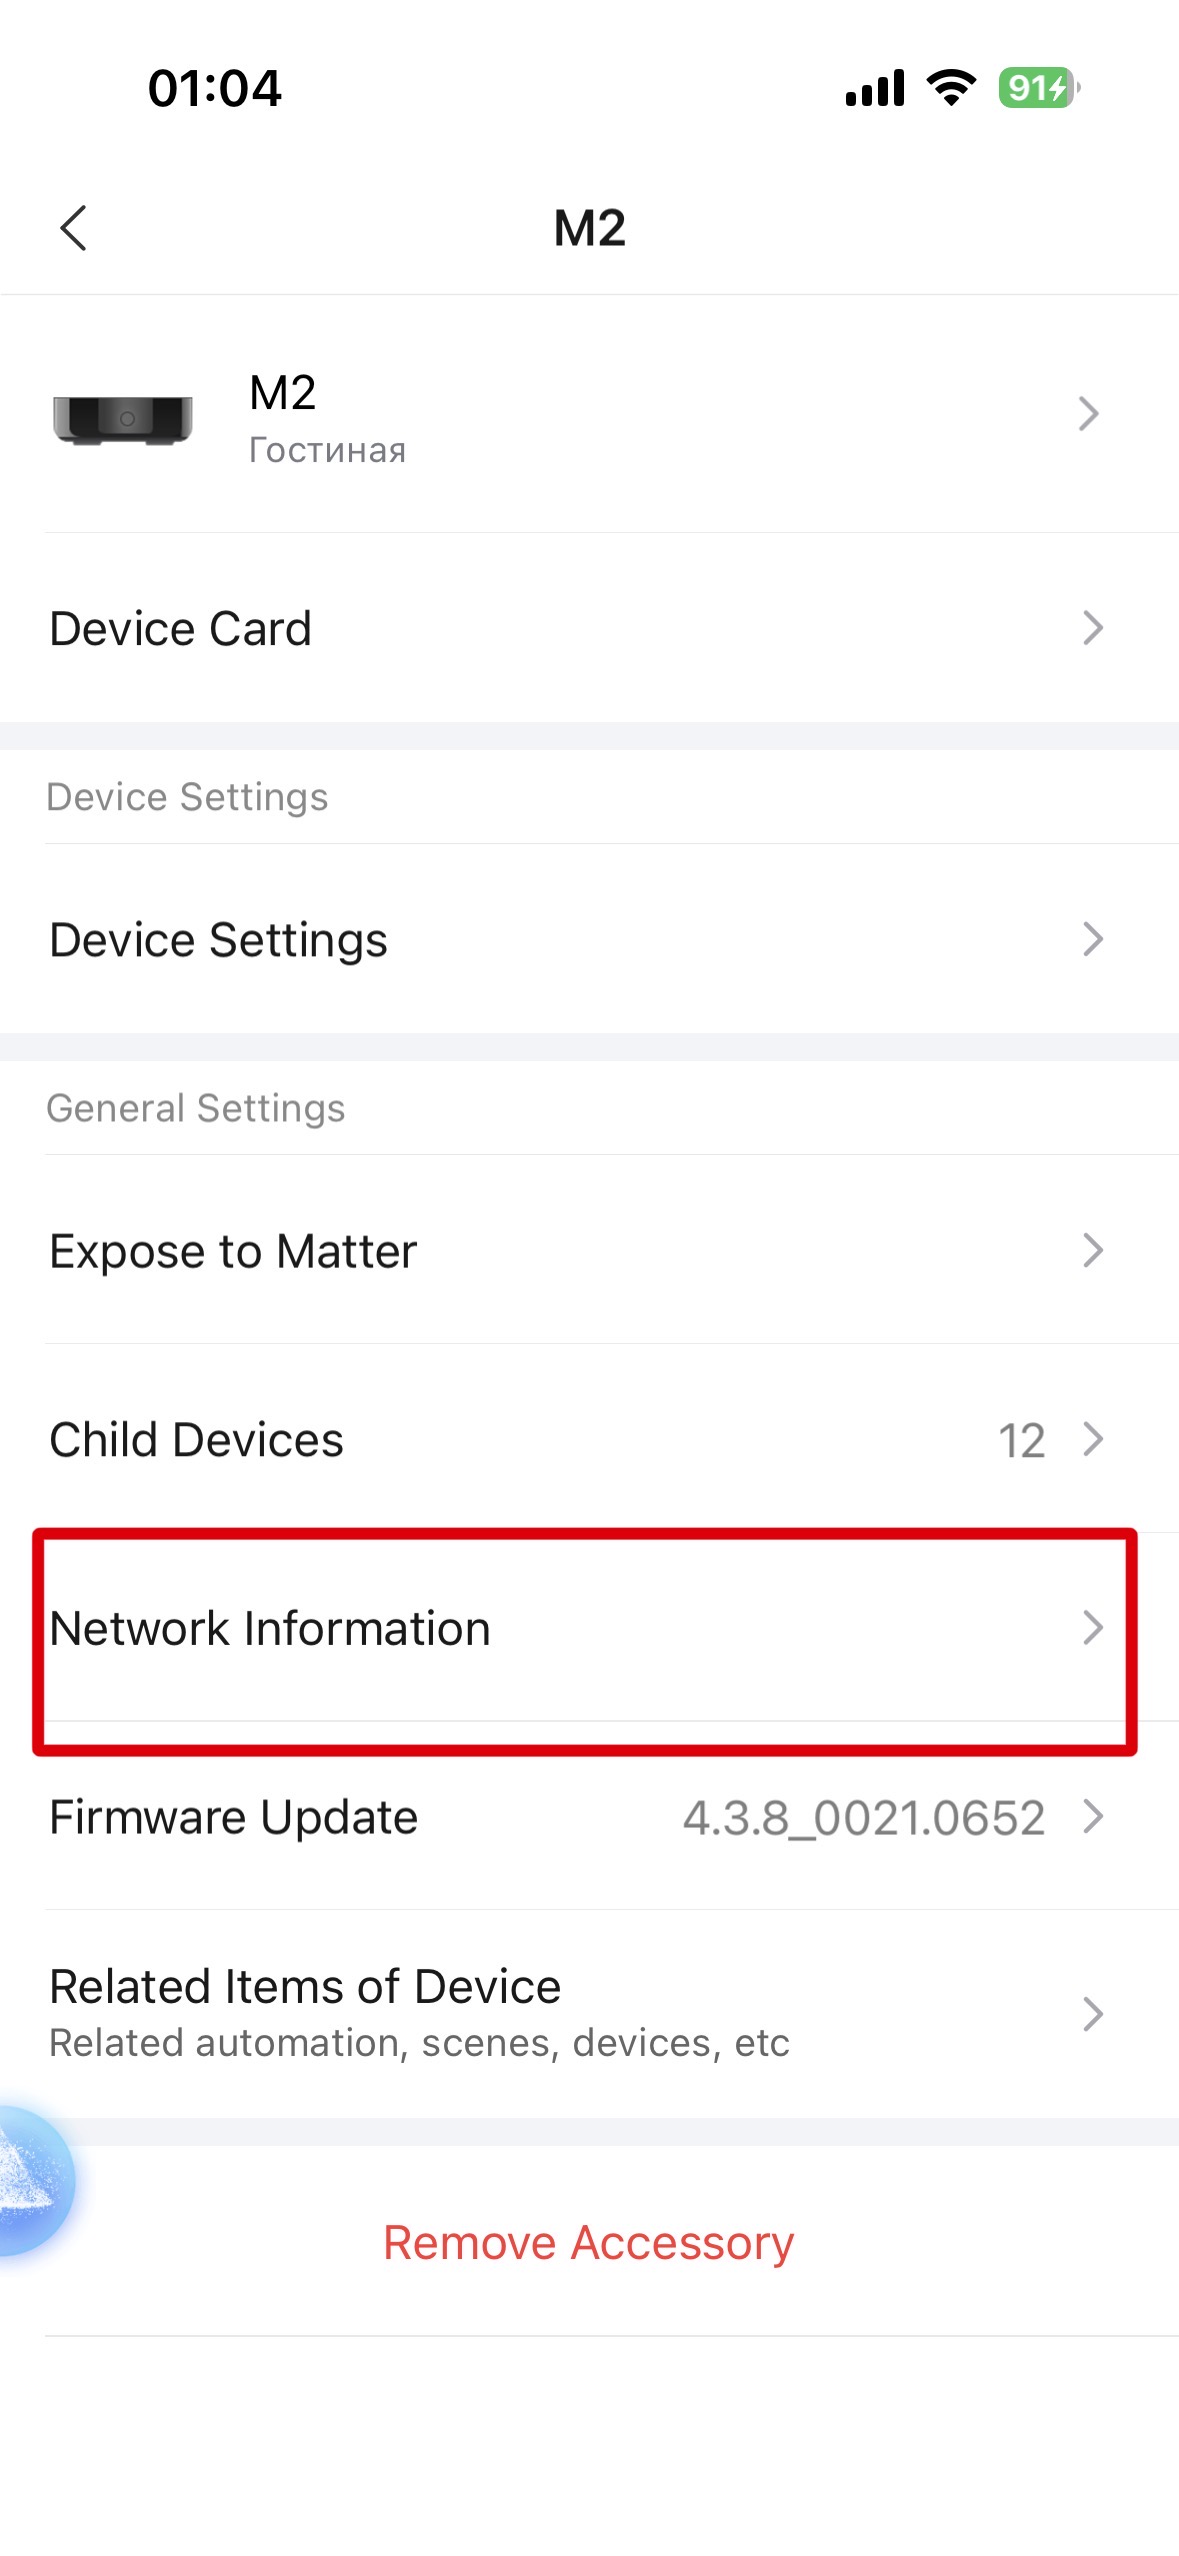The height and width of the screenshot is (2556, 1179).
Task: Tap the back arrow icon
Action: pos(74,228)
